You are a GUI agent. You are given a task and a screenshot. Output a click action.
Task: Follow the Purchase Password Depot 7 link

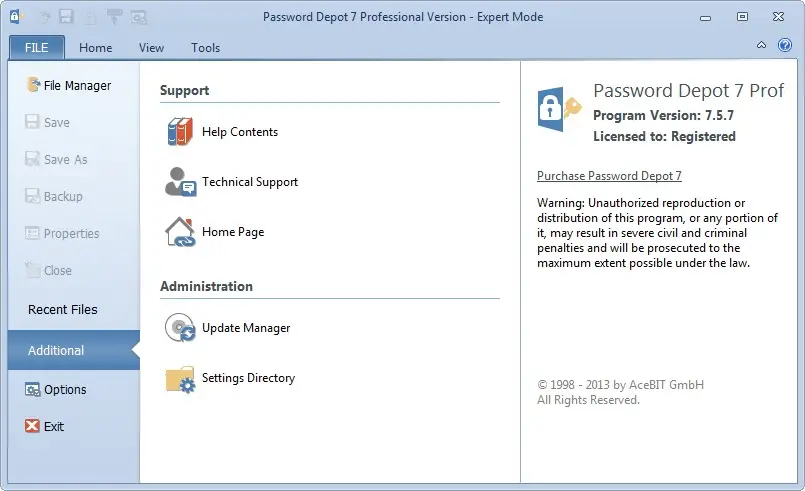click(x=609, y=176)
